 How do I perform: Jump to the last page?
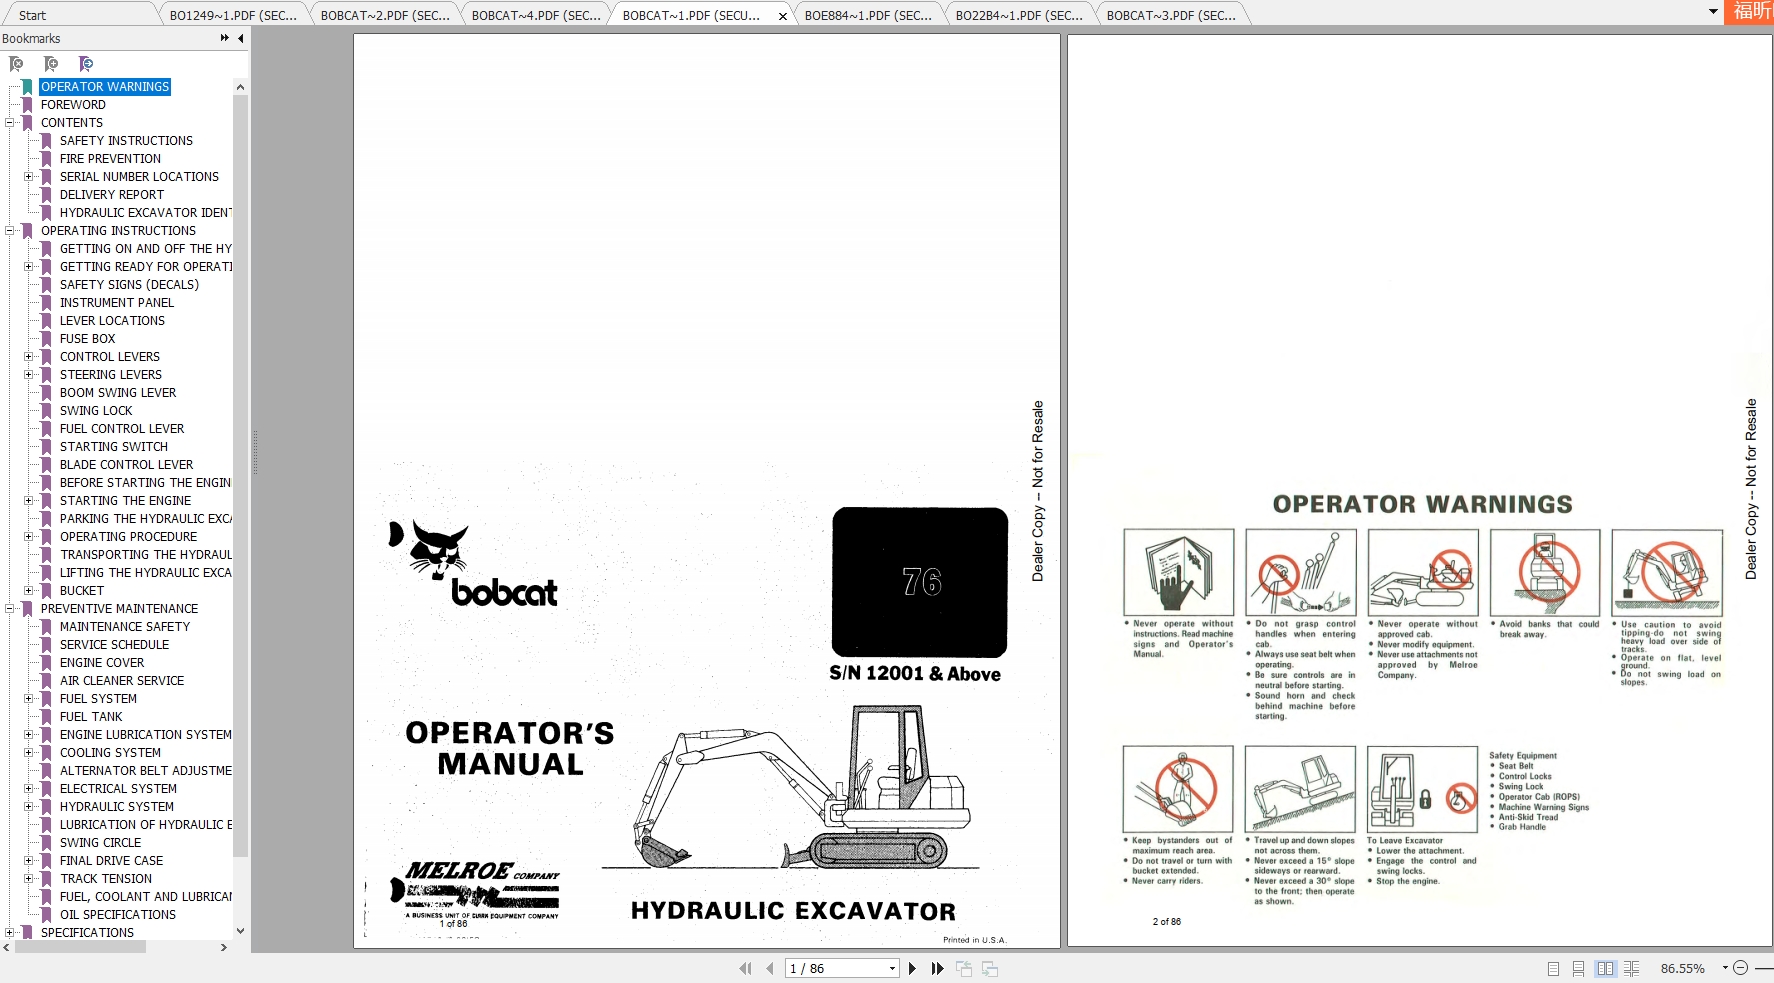click(x=937, y=968)
